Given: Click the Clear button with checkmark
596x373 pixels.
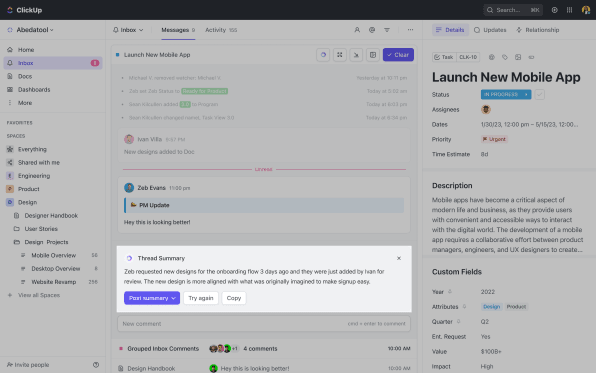Looking at the screenshot, I should click(398, 55).
